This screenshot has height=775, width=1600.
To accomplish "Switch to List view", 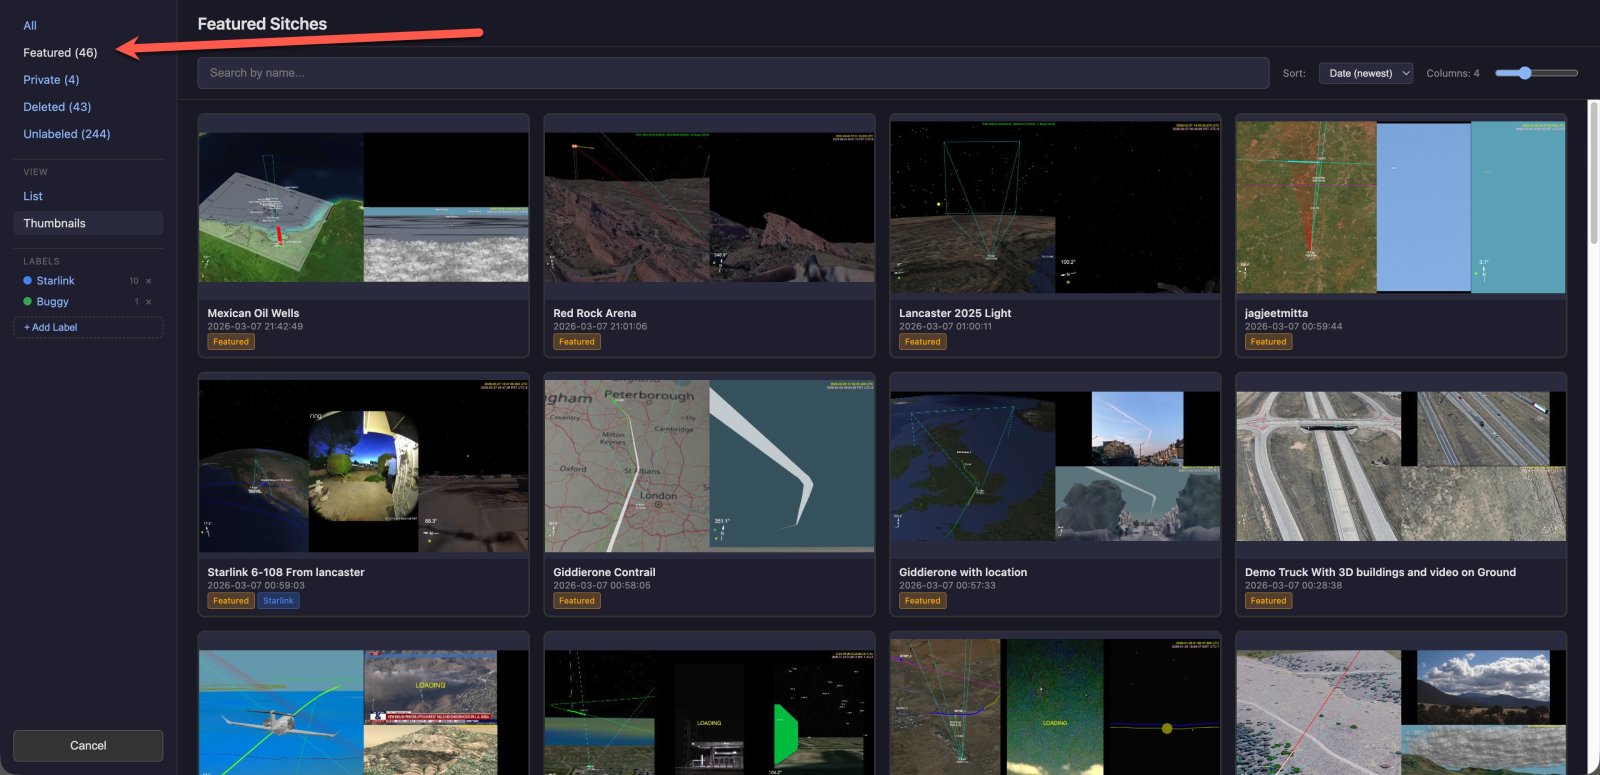I will (x=33, y=196).
